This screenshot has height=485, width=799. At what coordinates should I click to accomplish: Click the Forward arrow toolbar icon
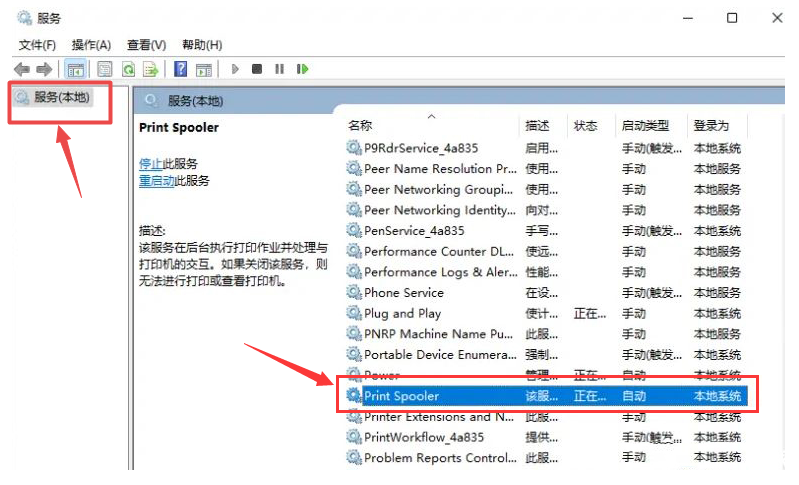(x=44, y=69)
